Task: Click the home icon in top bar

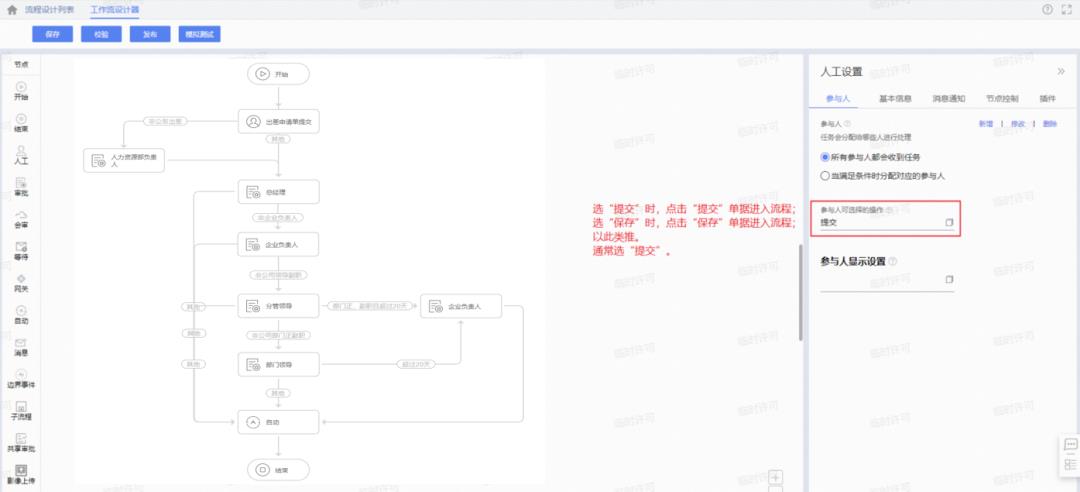Action: click(x=12, y=10)
